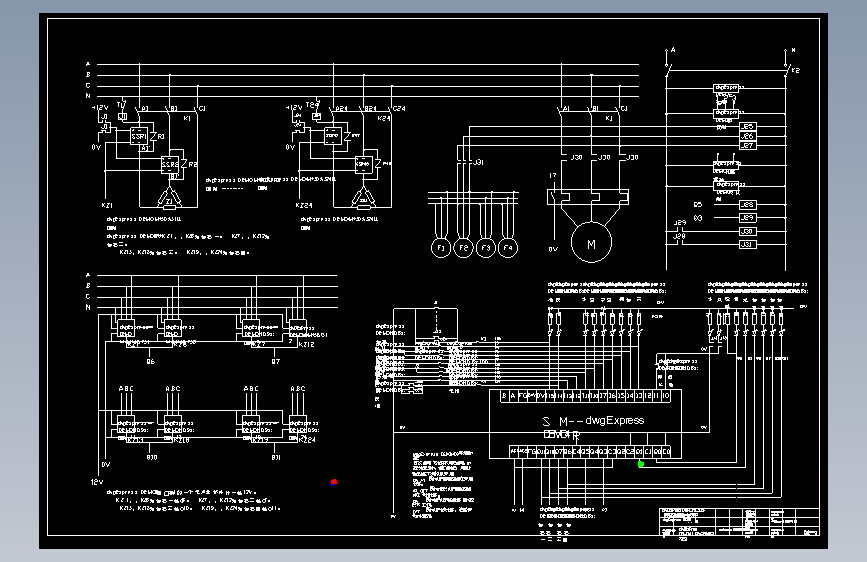Click the T24 label in second circuit
The height and width of the screenshot is (562, 867).
312,105
